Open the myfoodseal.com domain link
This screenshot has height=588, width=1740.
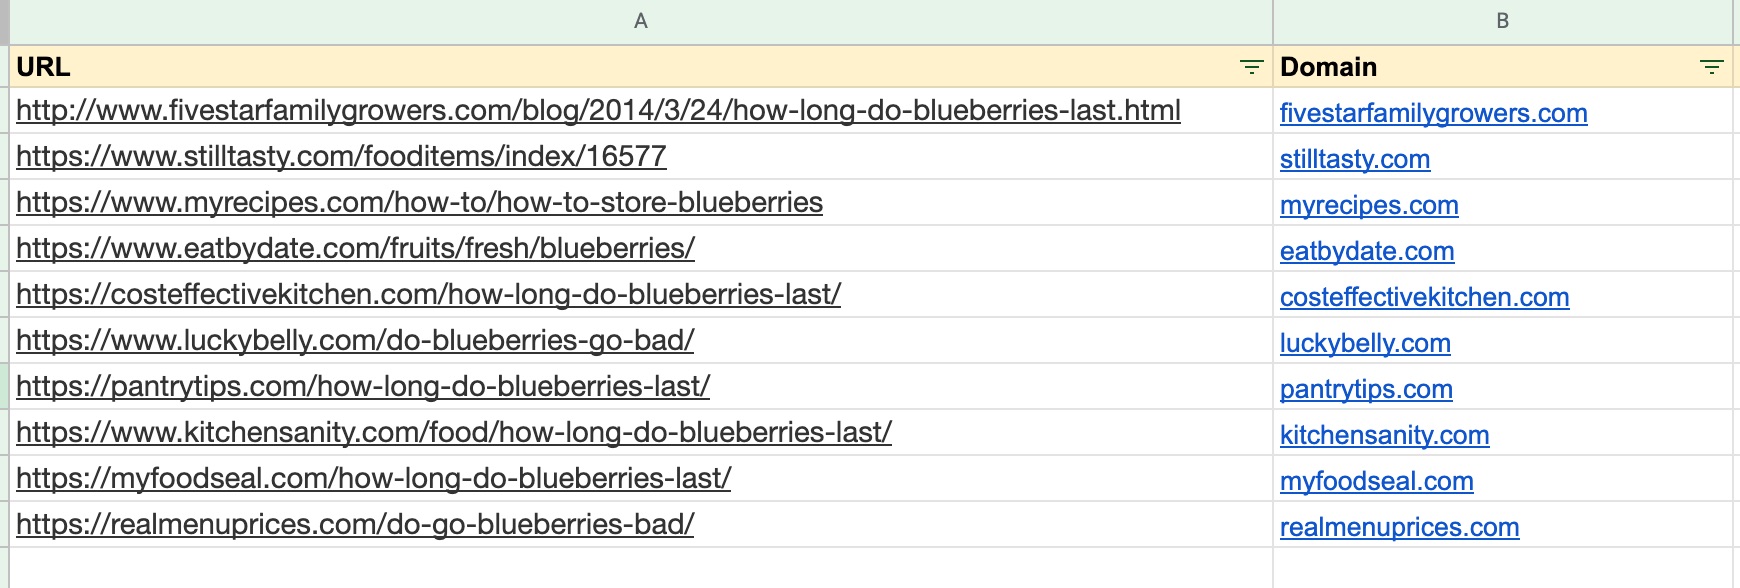(x=1376, y=481)
